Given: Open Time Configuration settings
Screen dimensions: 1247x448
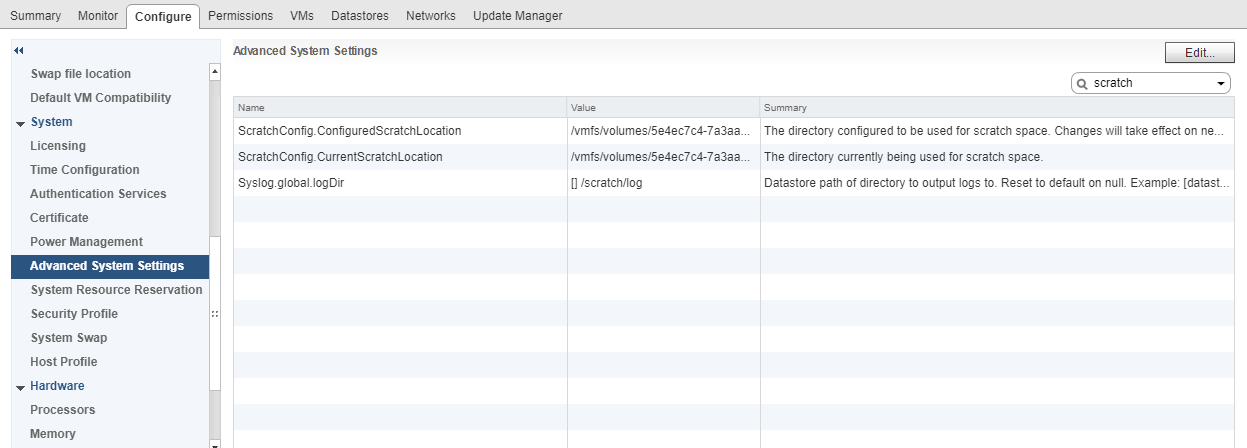Looking at the screenshot, I should [x=85, y=170].
